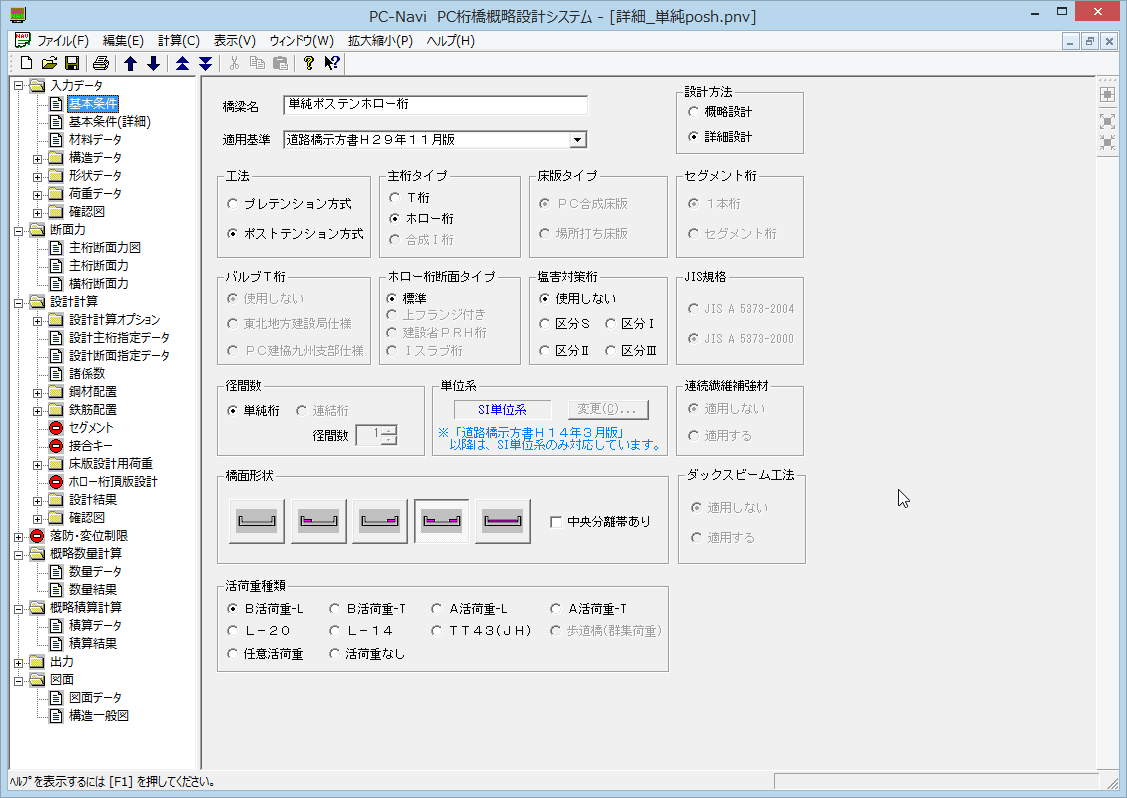The image size is (1127, 798).
Task: Click the Open file folder icon
Action: 49,63
